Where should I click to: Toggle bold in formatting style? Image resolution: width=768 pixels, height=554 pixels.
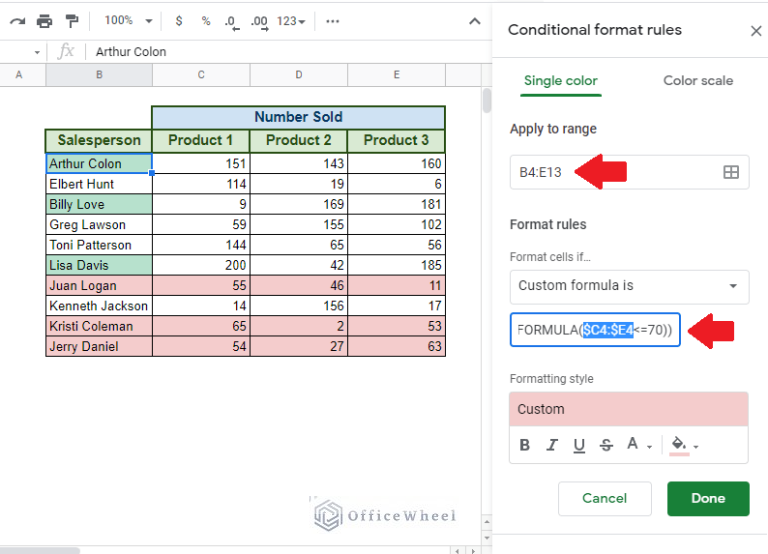(x=525, y=445)
